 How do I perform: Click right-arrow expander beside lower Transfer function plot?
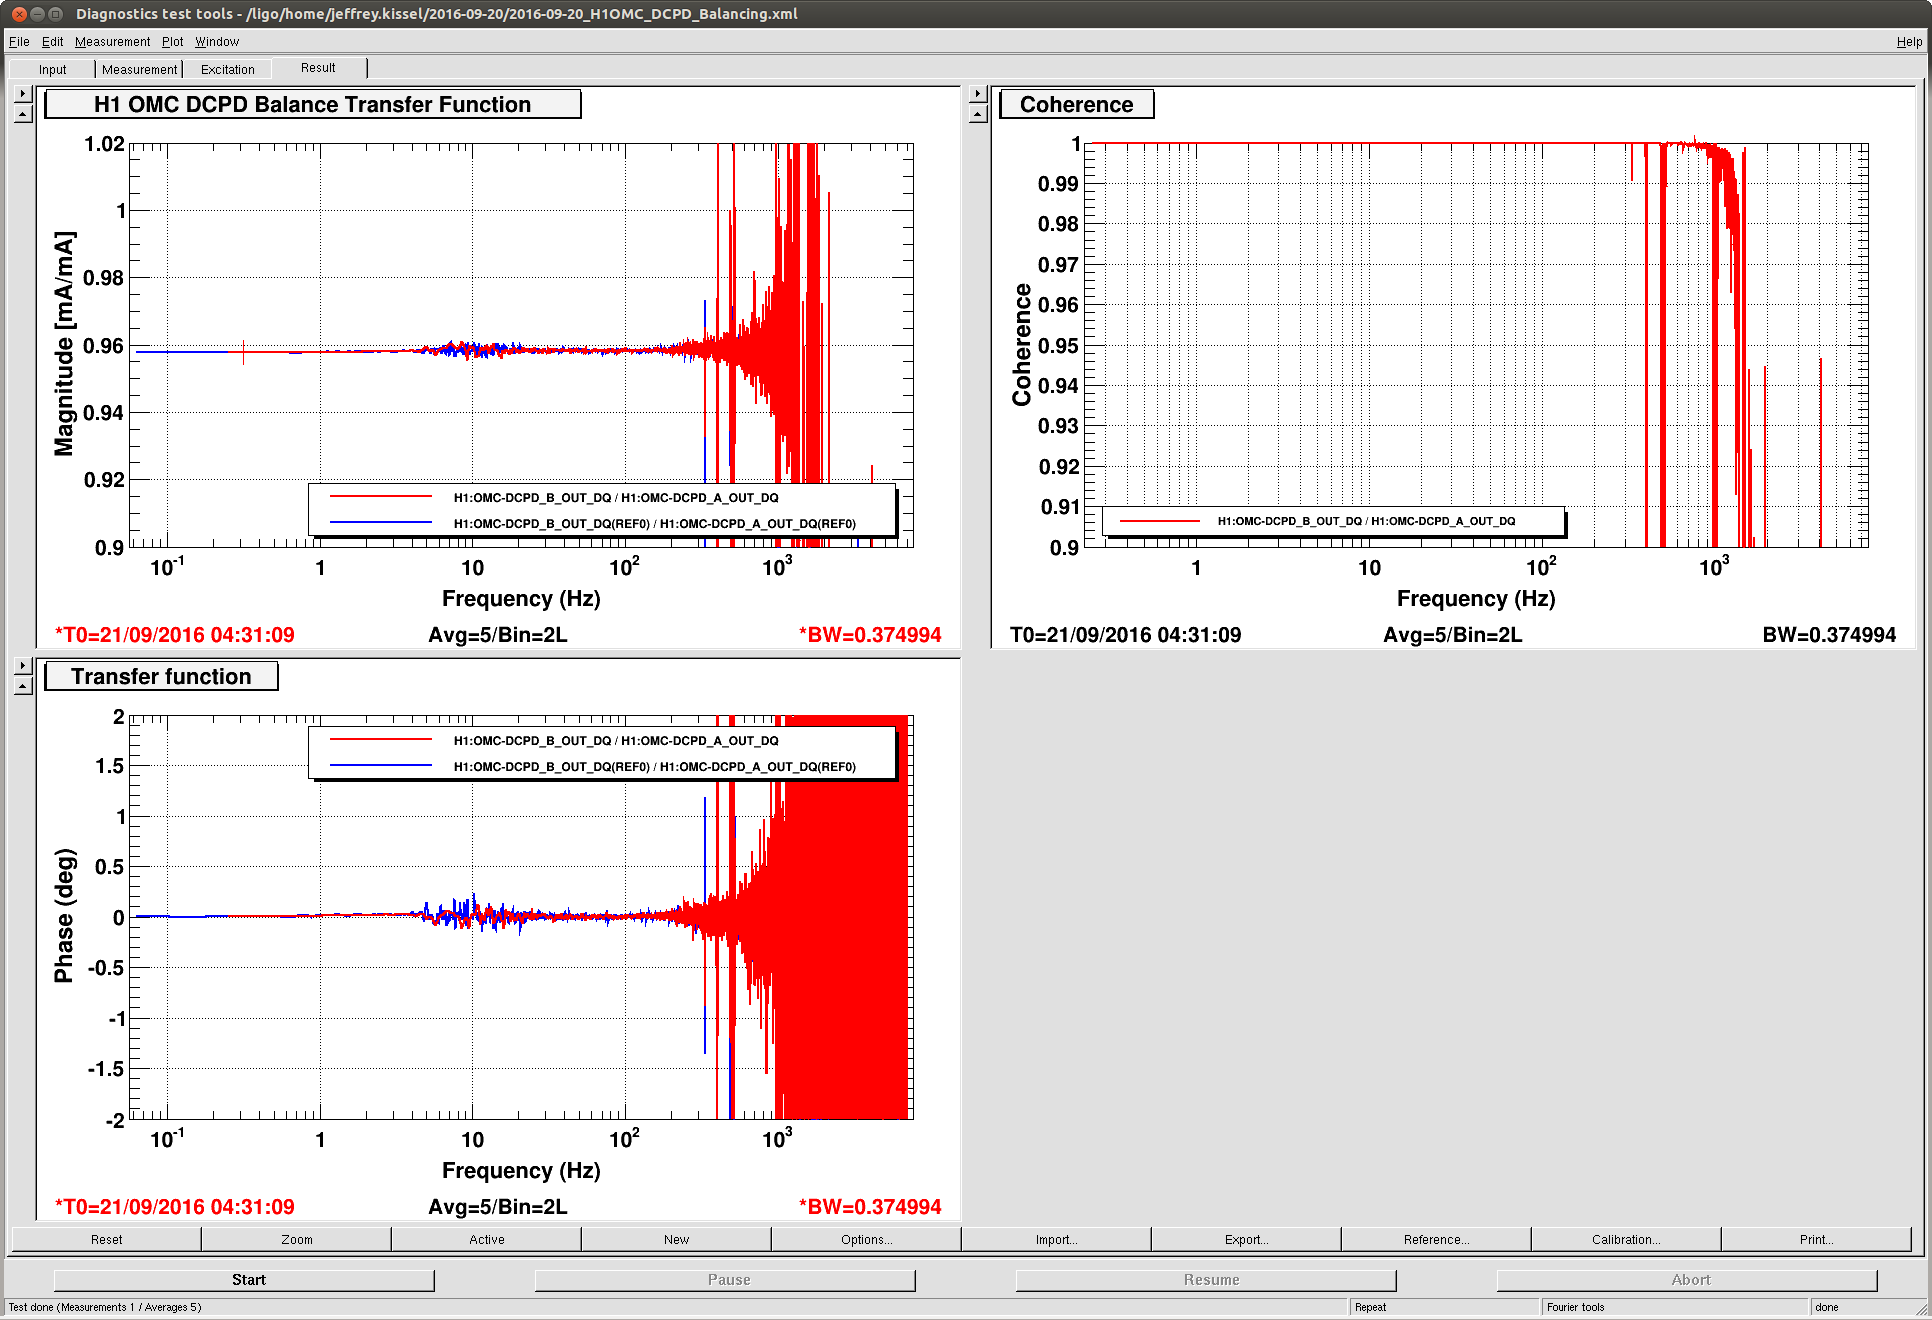(23, 666)
